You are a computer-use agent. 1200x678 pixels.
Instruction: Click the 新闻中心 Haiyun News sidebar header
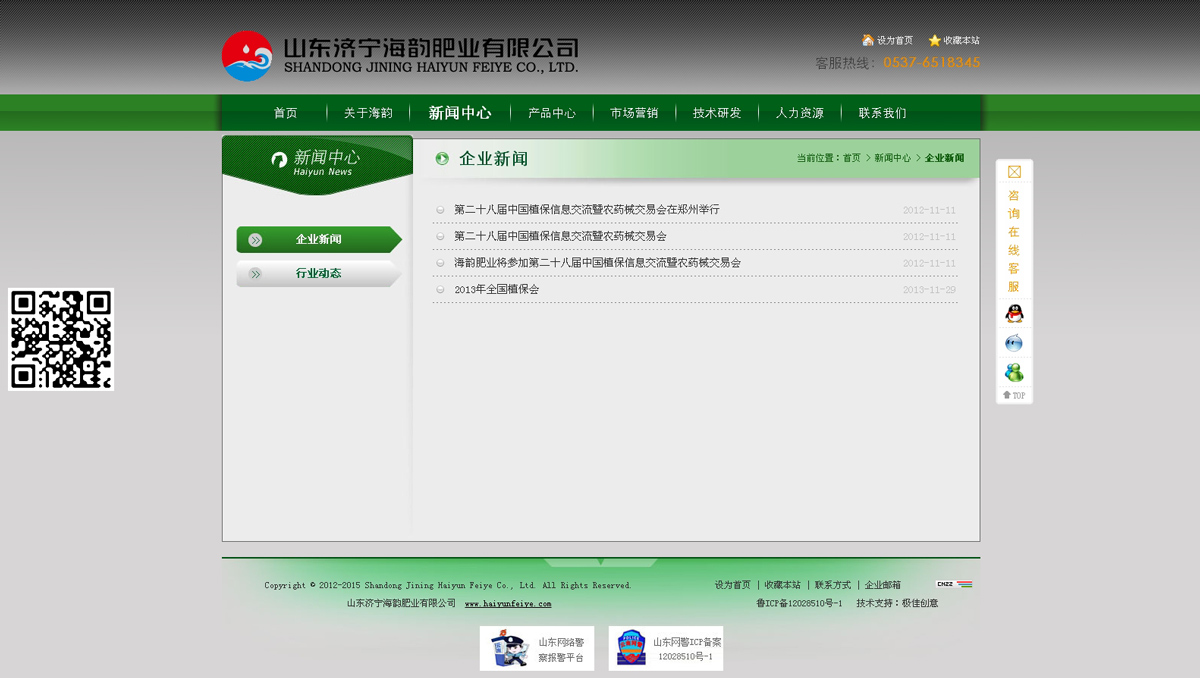point(317,164)
